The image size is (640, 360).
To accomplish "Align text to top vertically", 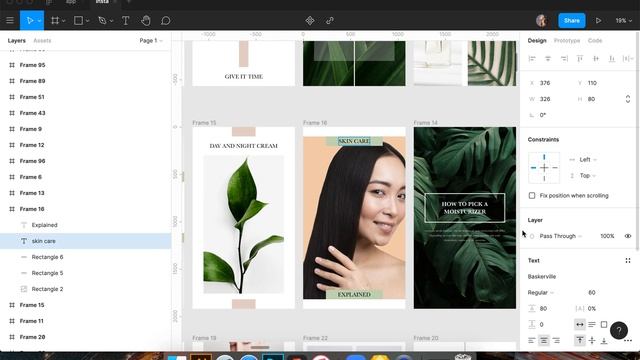I will [x=580, y=340].
